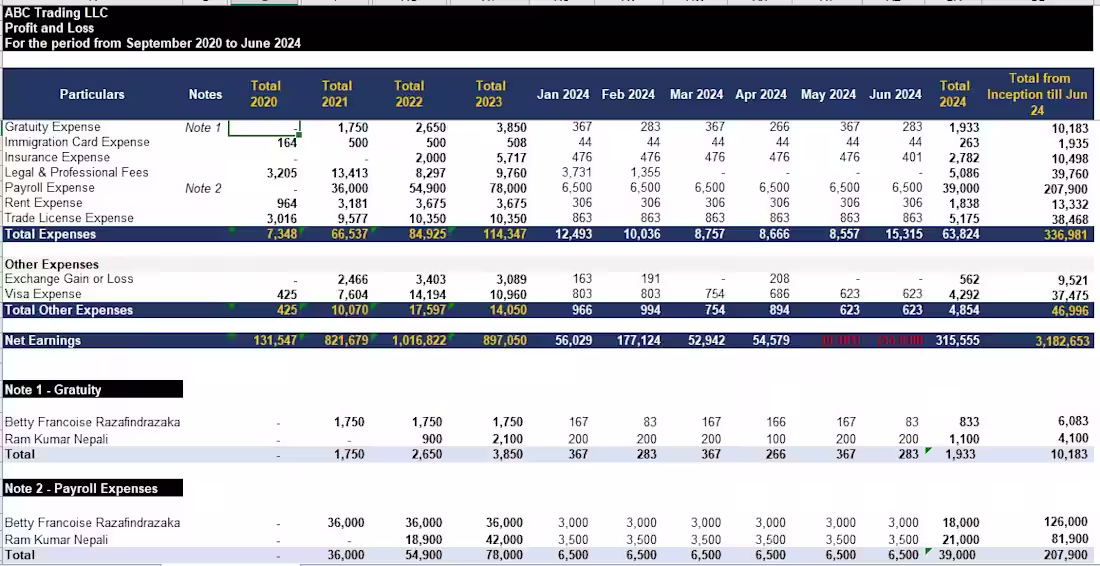Select the 'Total Expenses' row label
Screen dimensions: 1100x566
[50, 234]
